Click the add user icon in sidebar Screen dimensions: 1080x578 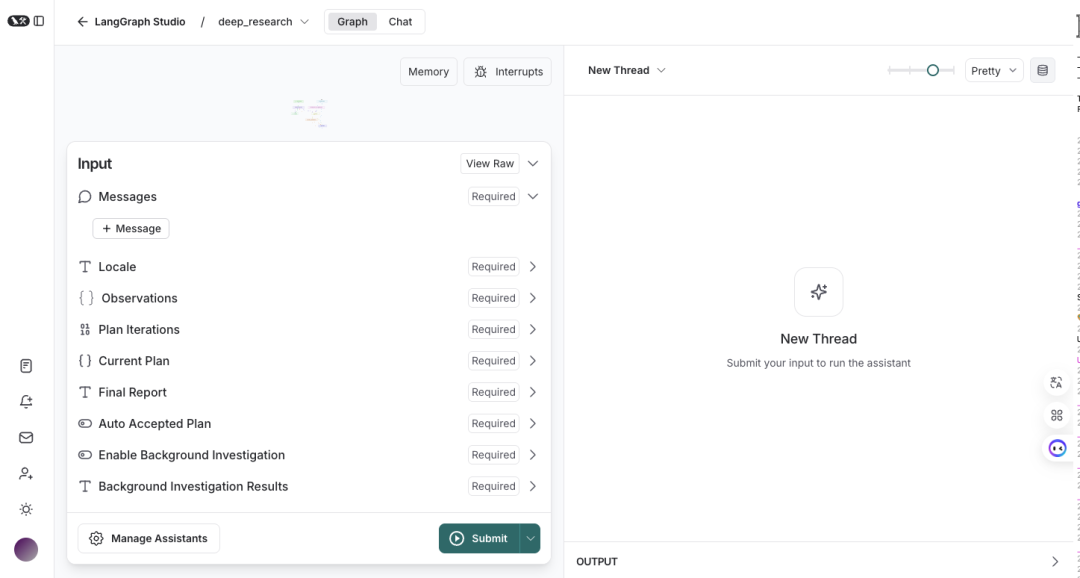[x=26, y=473]
